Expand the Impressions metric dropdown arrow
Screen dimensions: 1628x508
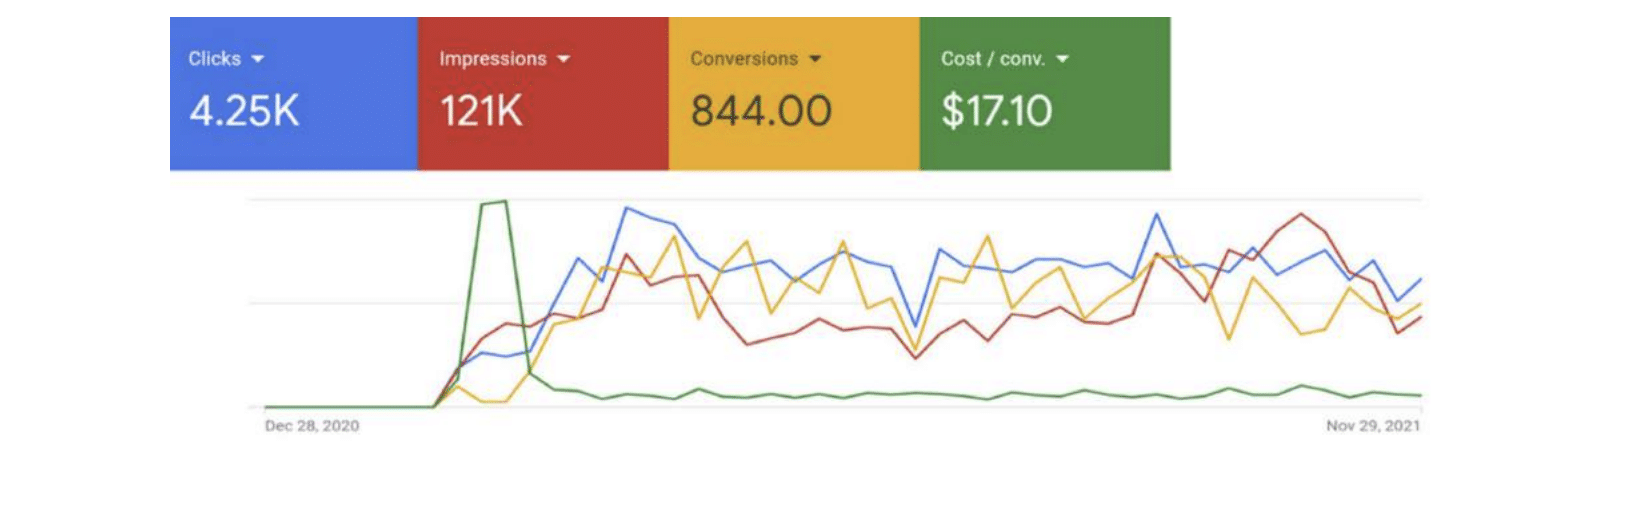click(564, 59)
